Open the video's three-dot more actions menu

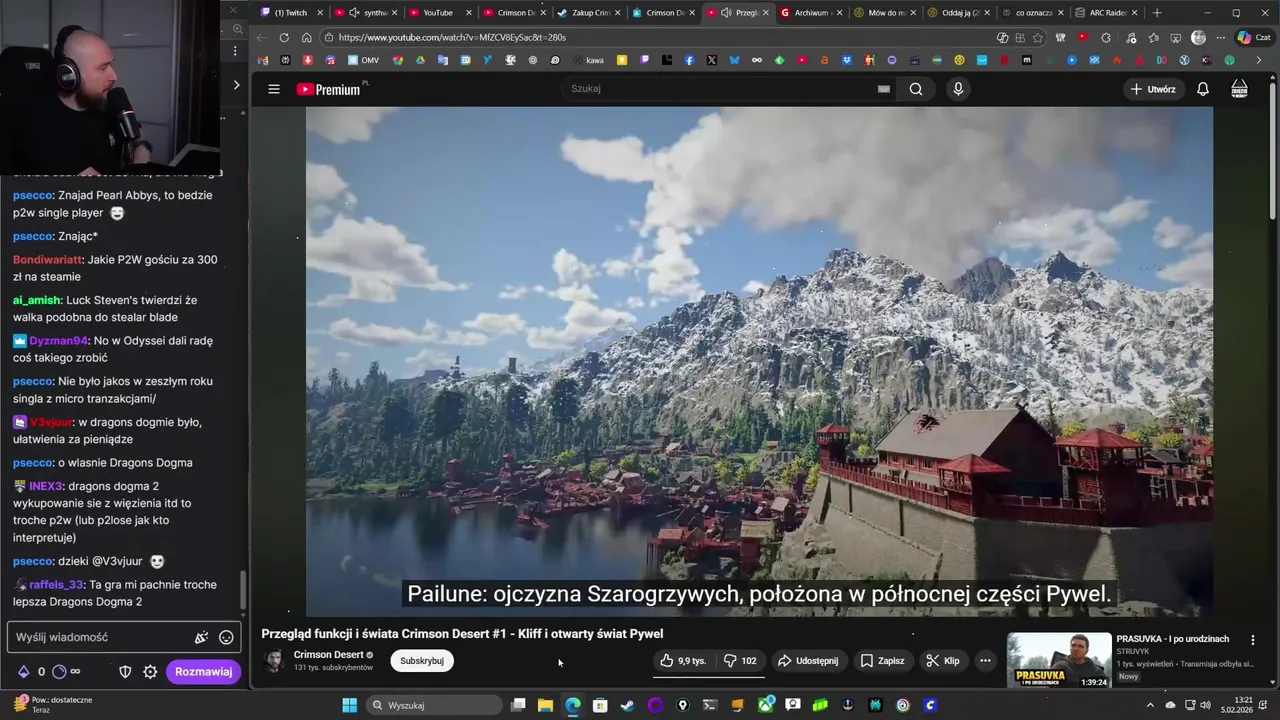(985, 661)
